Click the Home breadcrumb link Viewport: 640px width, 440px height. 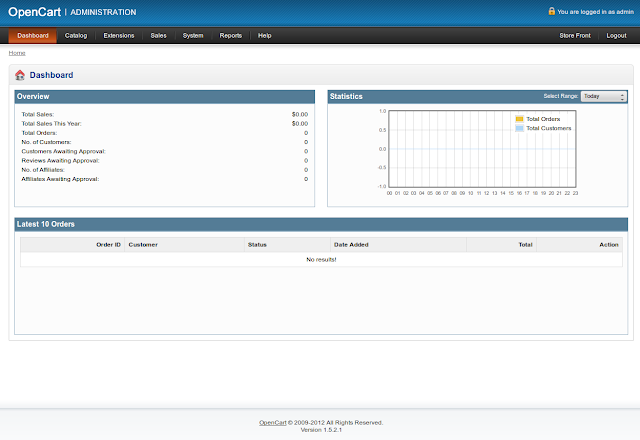tap(17, 53)
